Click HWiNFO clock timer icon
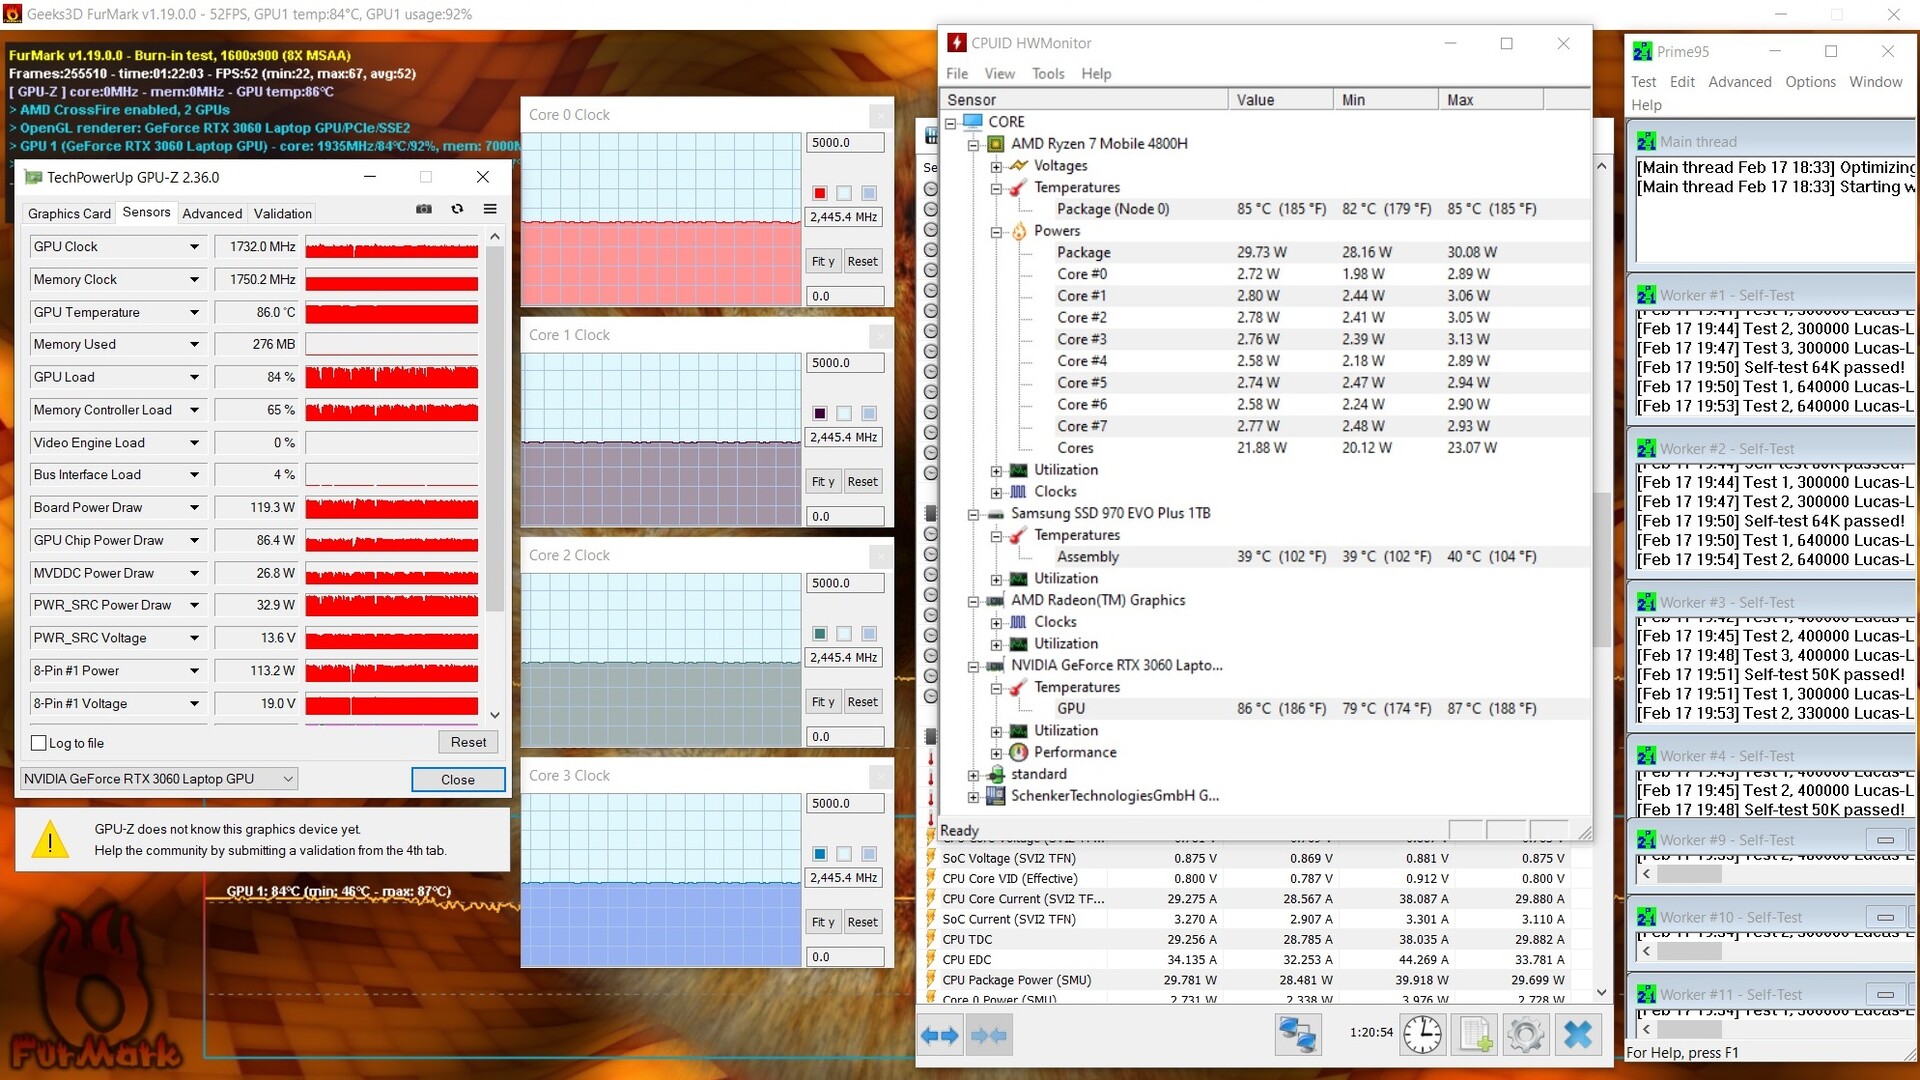1920x1080 pixels. pos(1422,1035)
